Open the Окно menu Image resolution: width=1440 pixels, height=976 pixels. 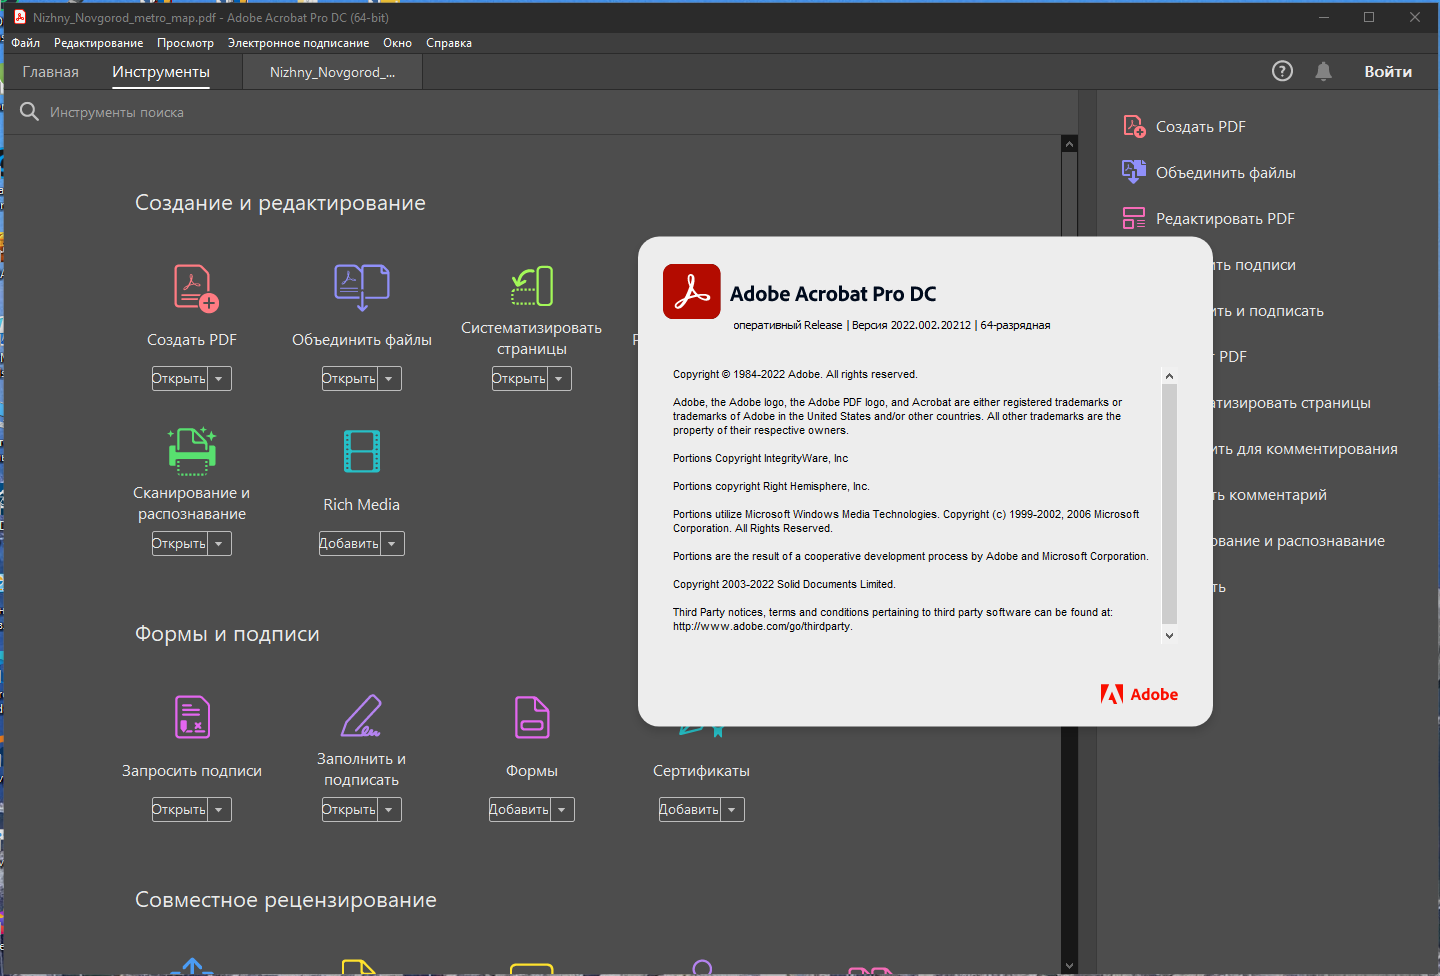(x=397, y=43)
